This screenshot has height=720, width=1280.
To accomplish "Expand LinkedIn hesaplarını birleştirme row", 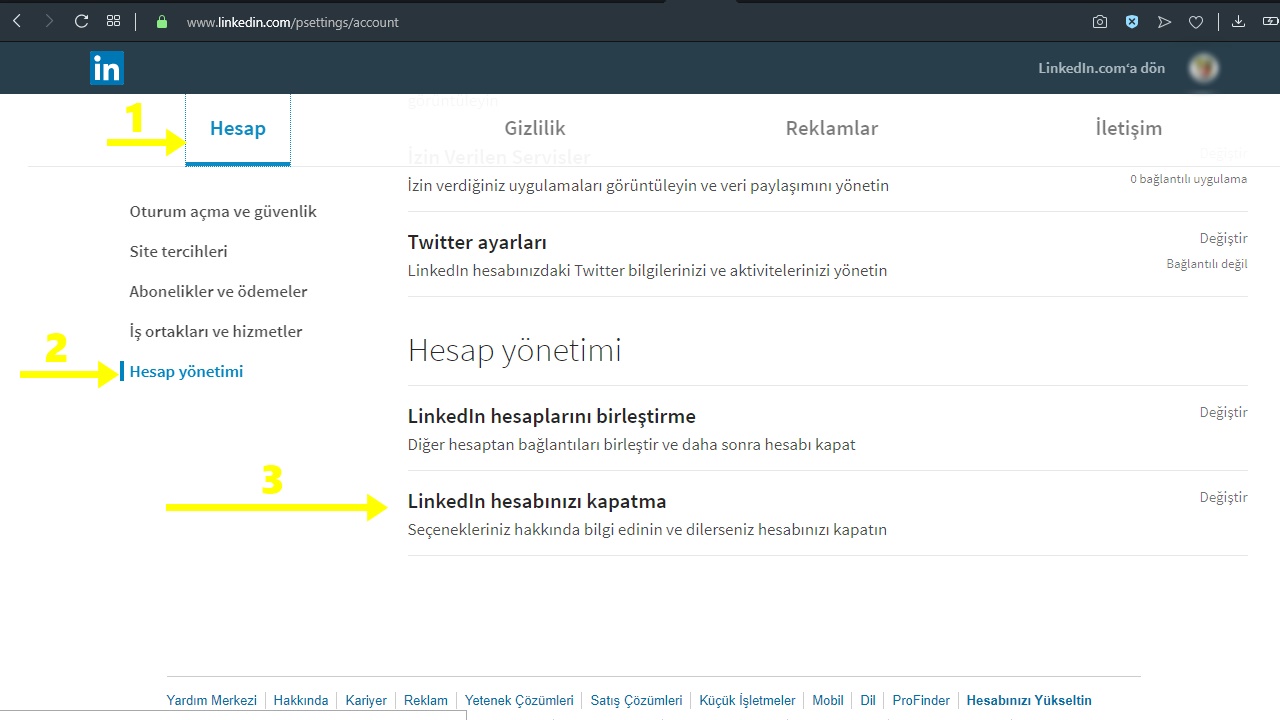I will click(828, 428).
